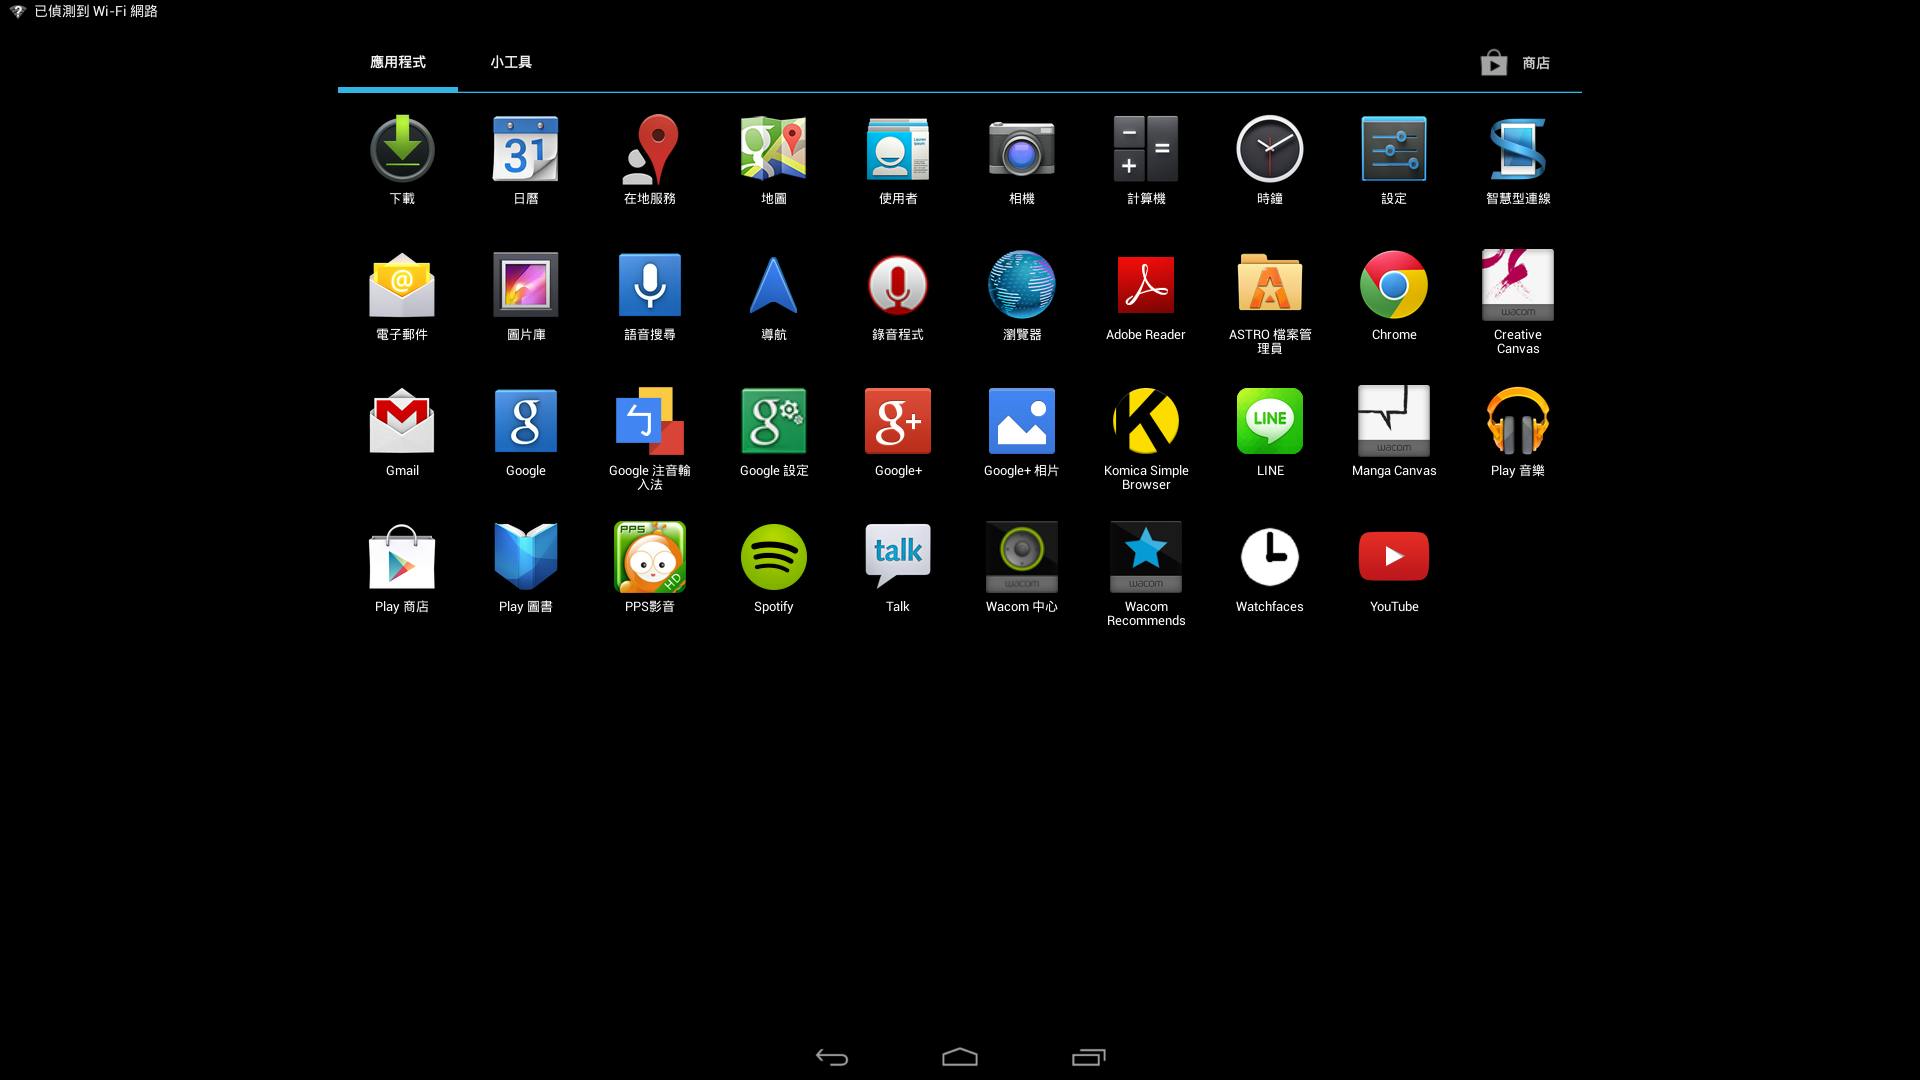Select the 應用程式 apps tab
This screenshot has height=1080, width=1920.
pos(397,62)
